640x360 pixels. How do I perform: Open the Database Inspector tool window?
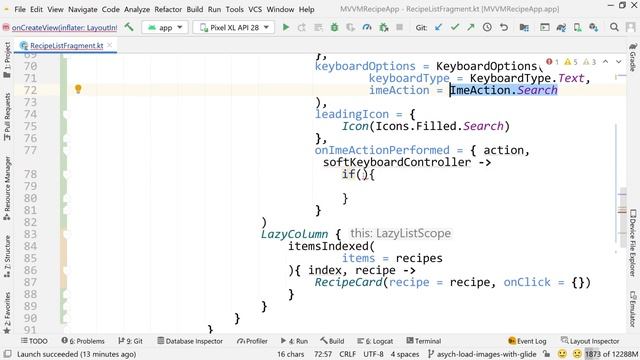[x=190, y=341]
